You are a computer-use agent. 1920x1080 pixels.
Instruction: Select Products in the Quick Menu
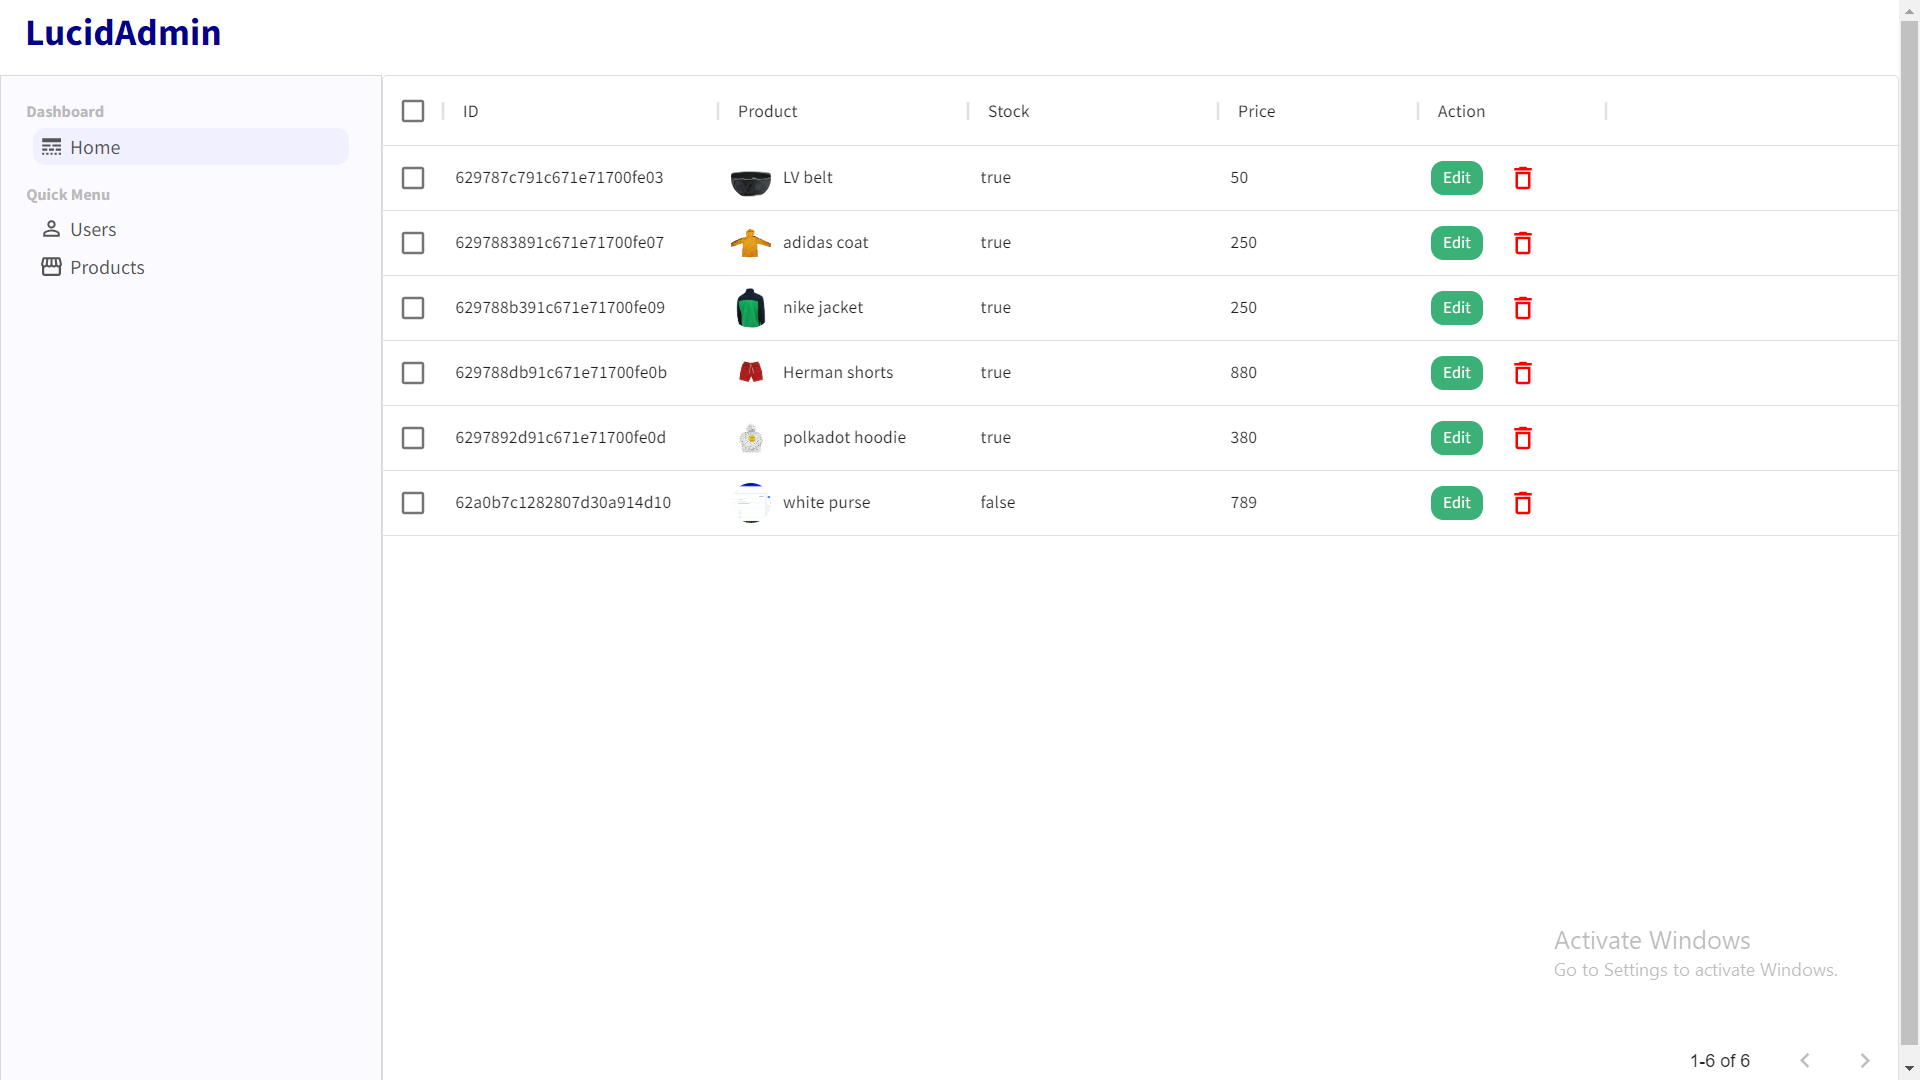tap(107, 267)
